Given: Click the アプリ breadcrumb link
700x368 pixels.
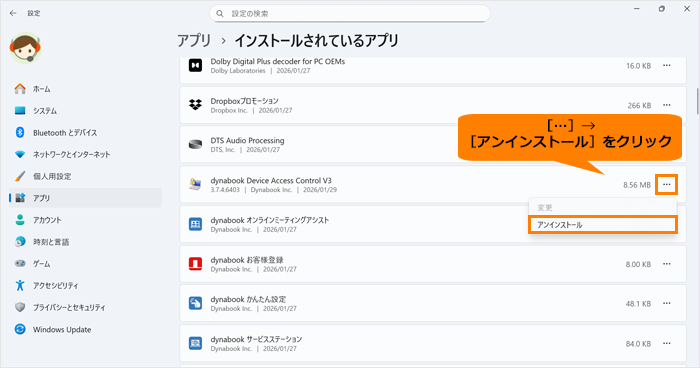Looking at the screenshot, I should coord(194,41).
